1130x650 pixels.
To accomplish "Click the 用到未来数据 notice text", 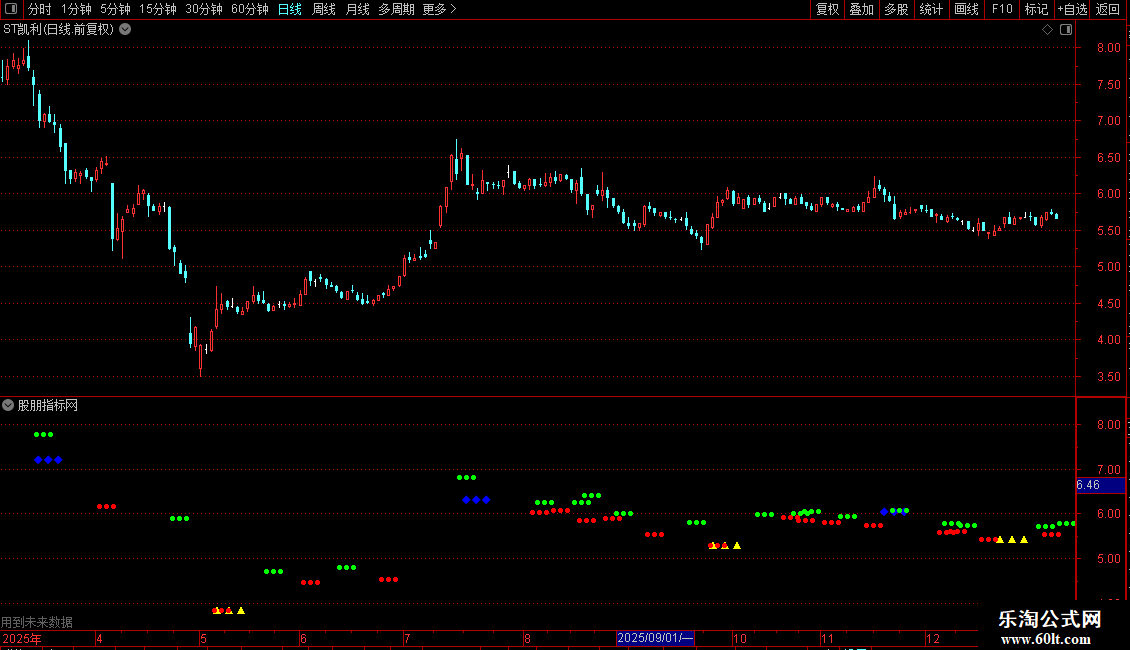I will click(x=37, y=622).
